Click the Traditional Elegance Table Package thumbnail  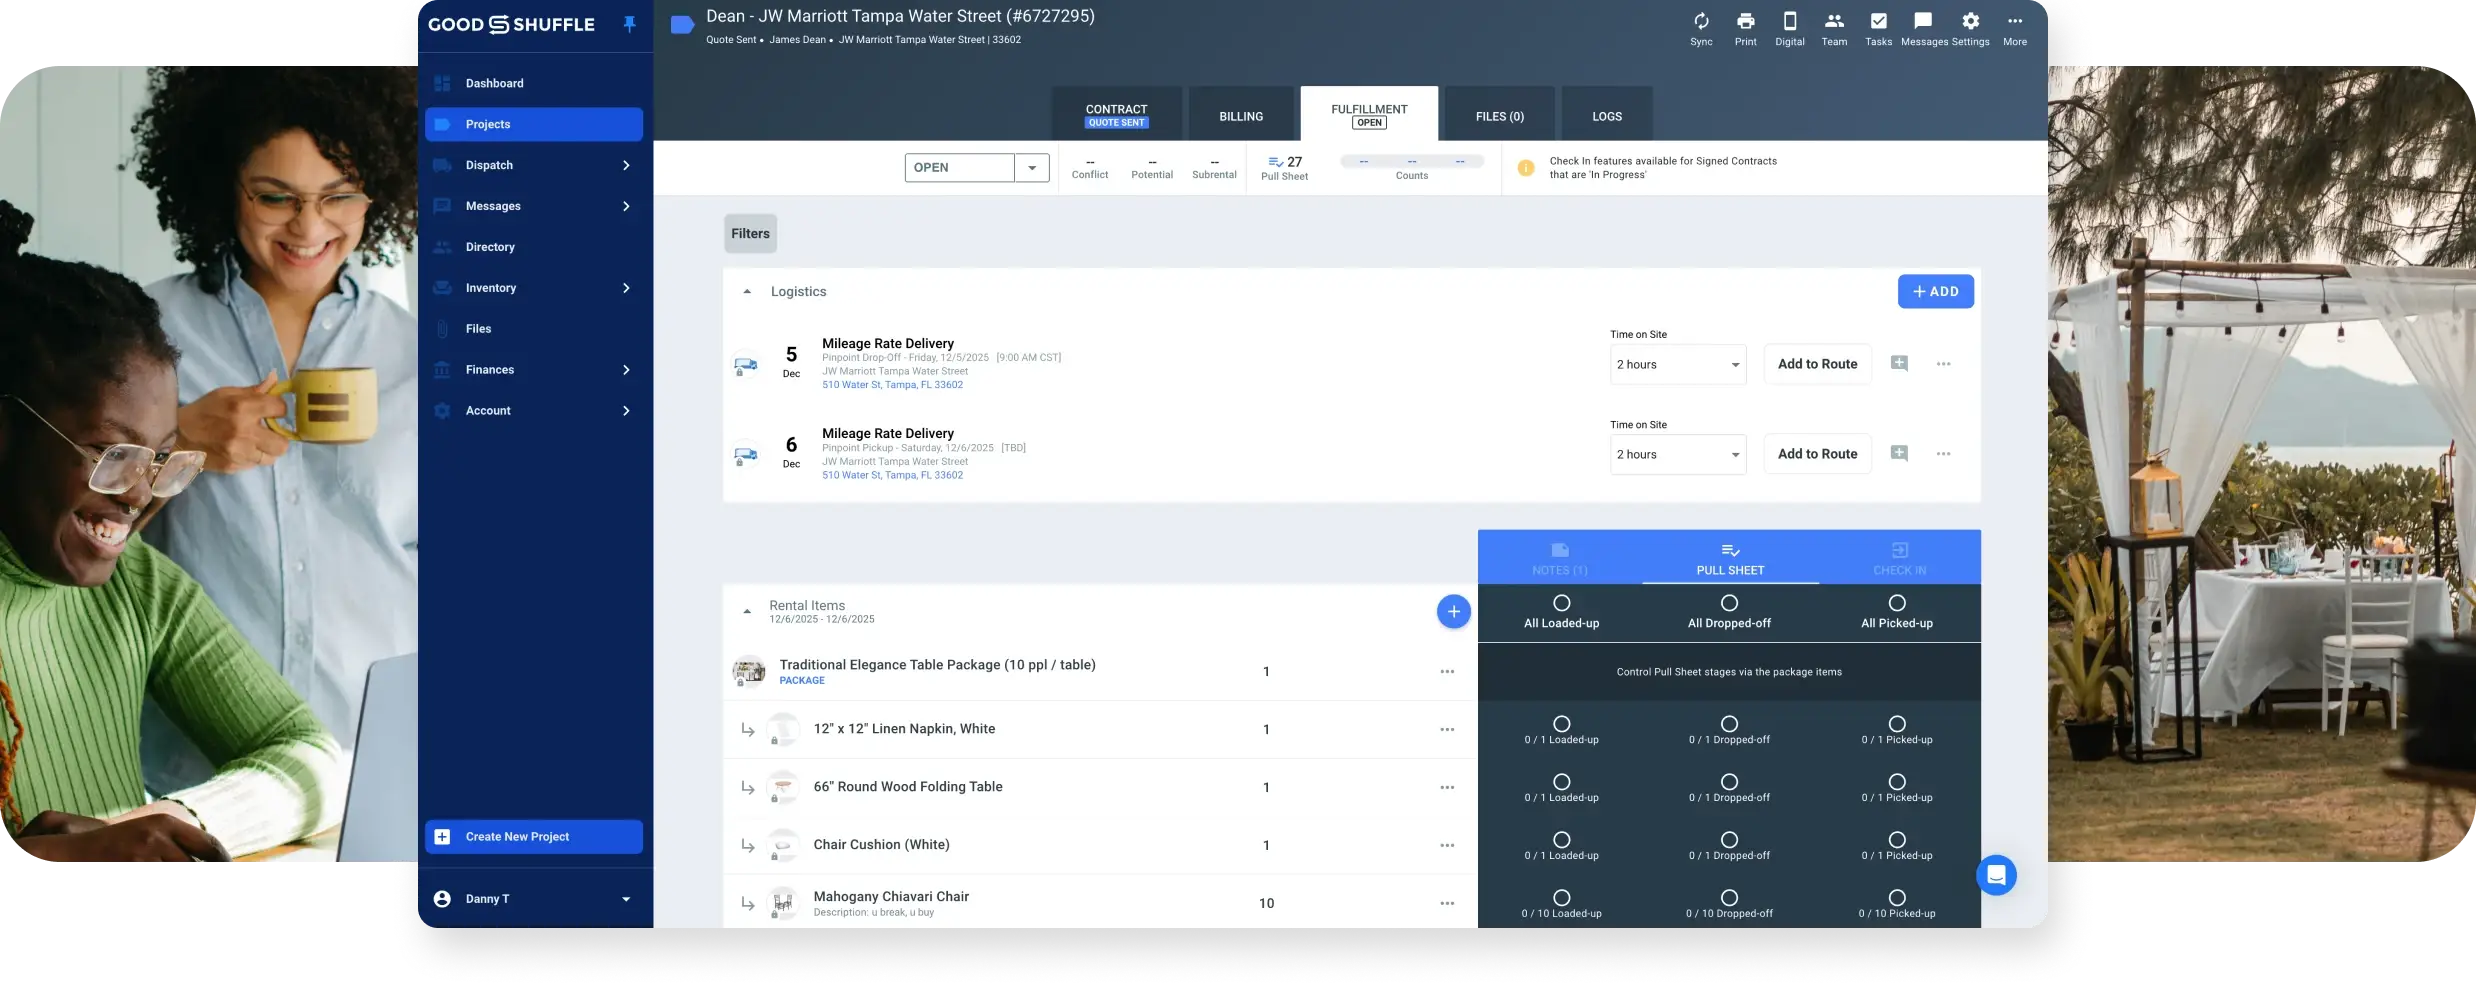[x=749, y=672]
